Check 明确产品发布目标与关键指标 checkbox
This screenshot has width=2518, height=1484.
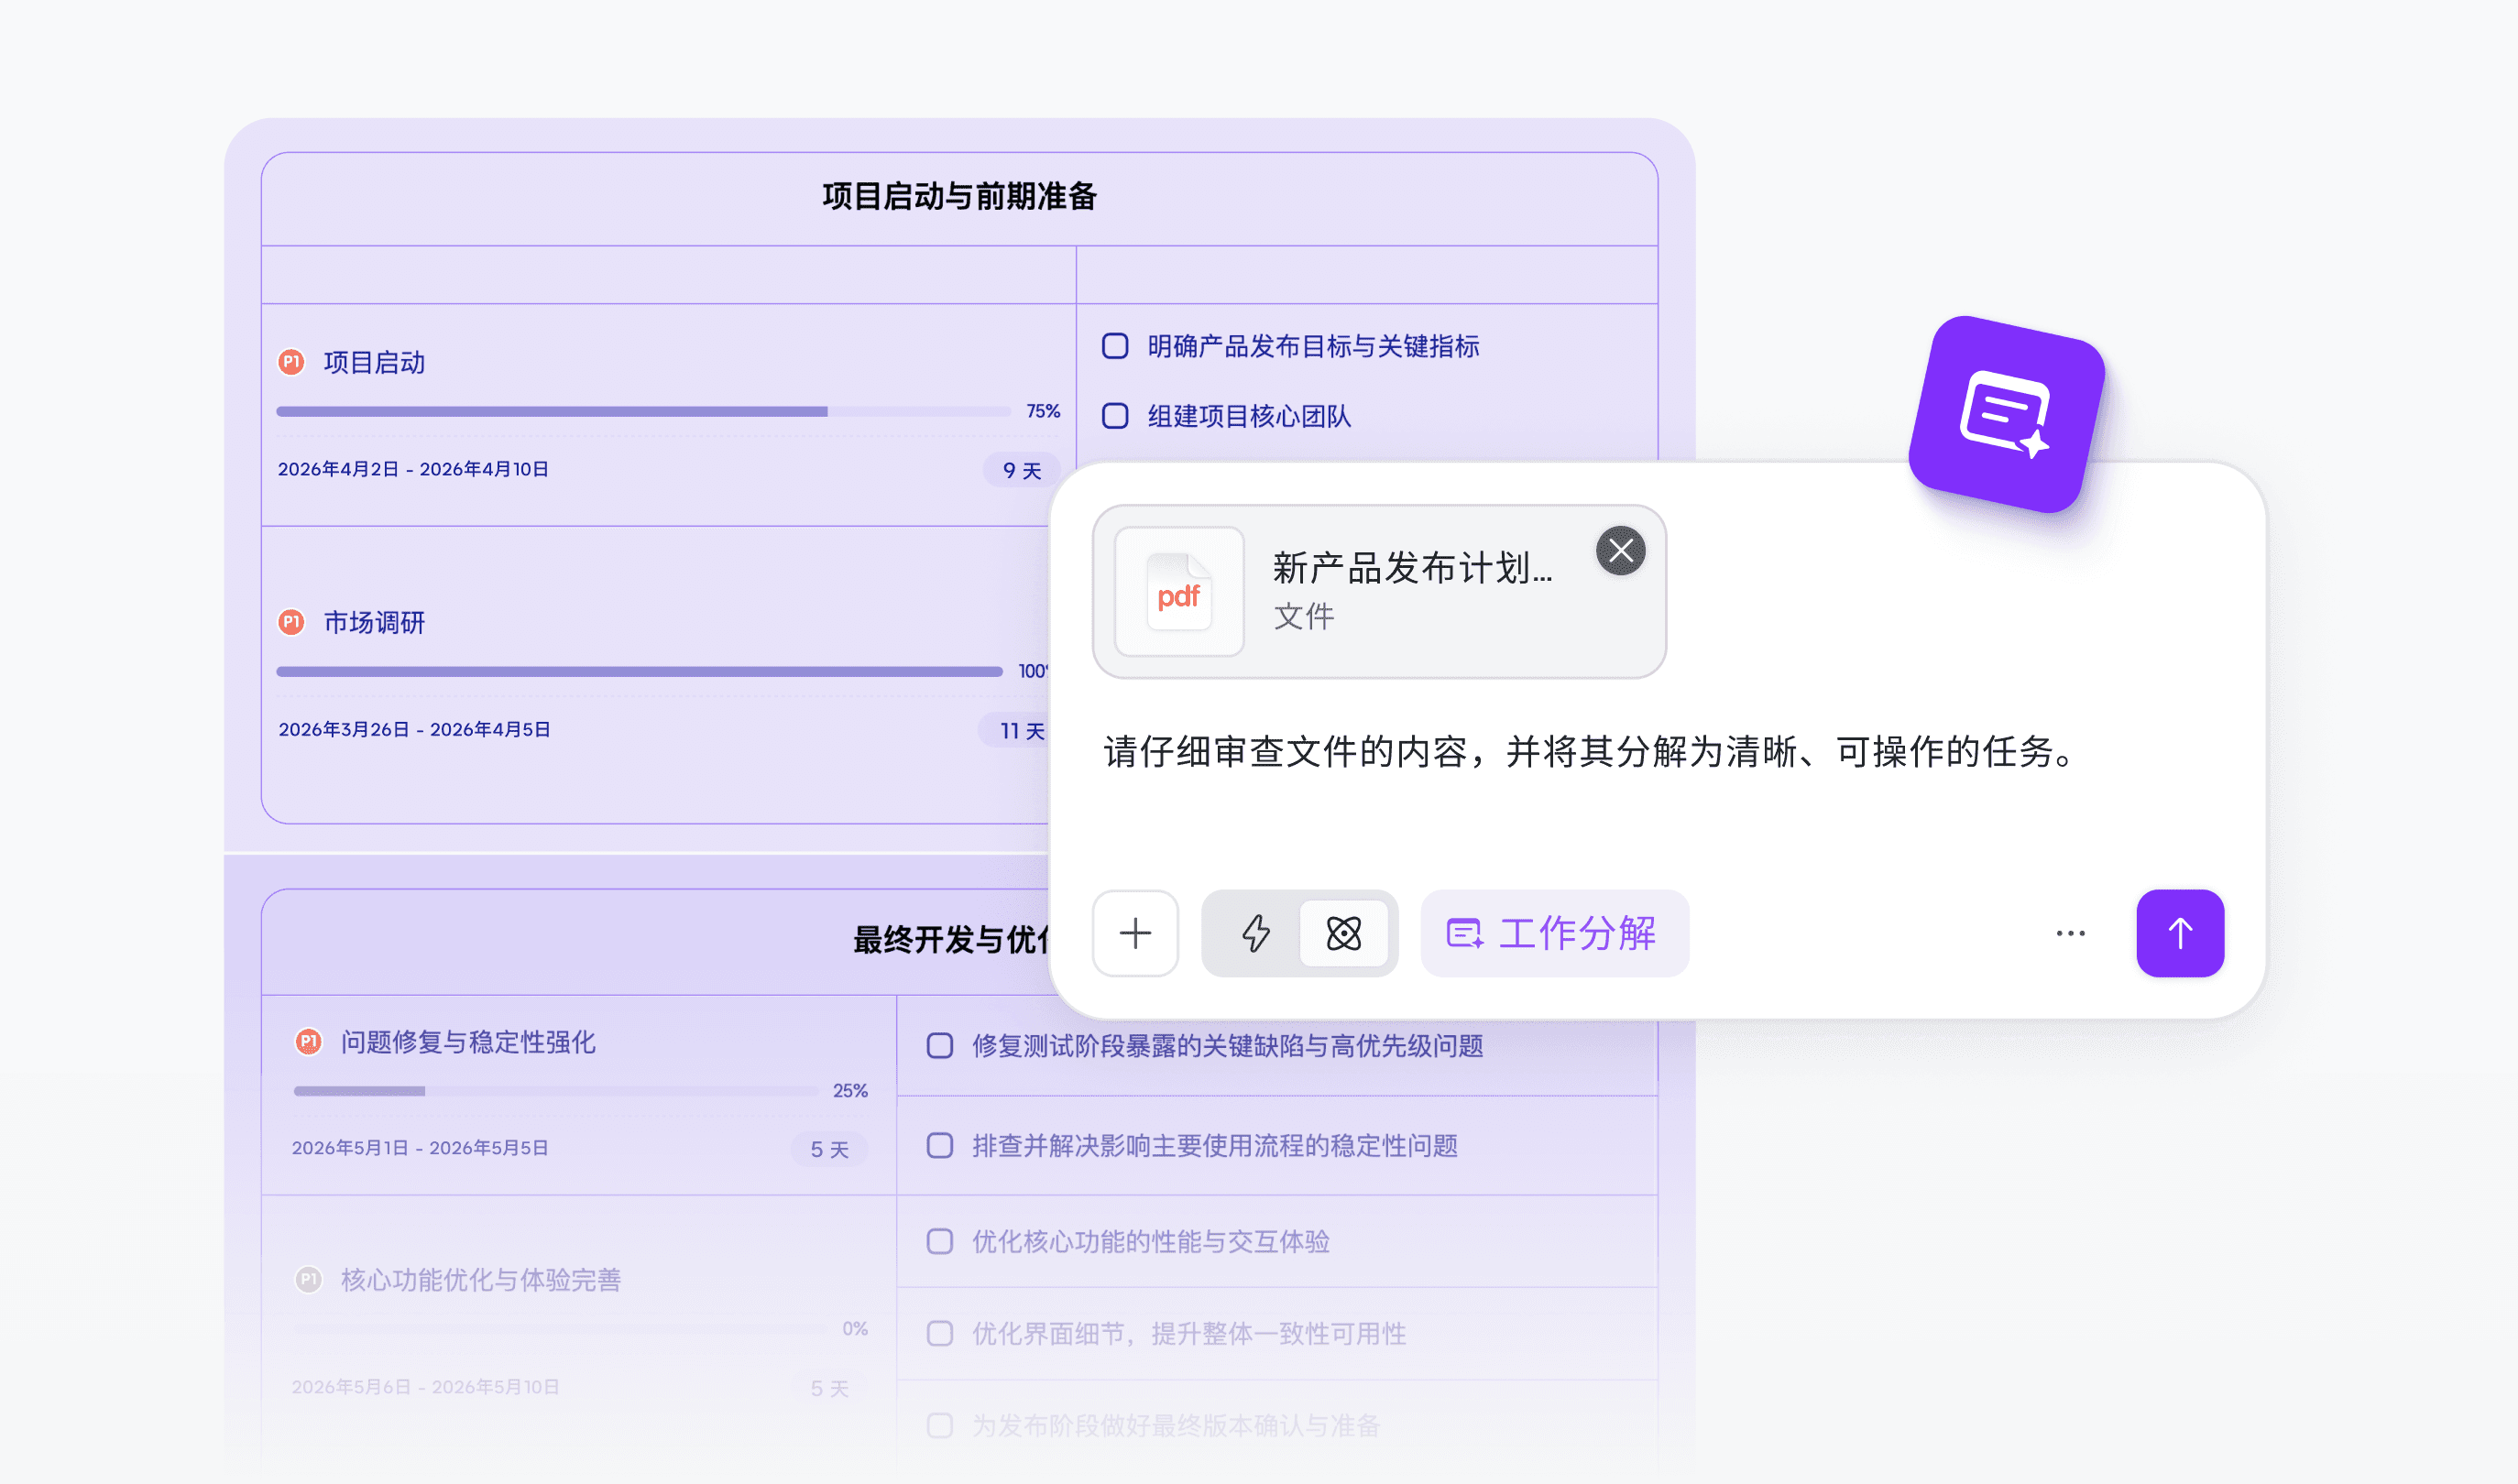1115,346
